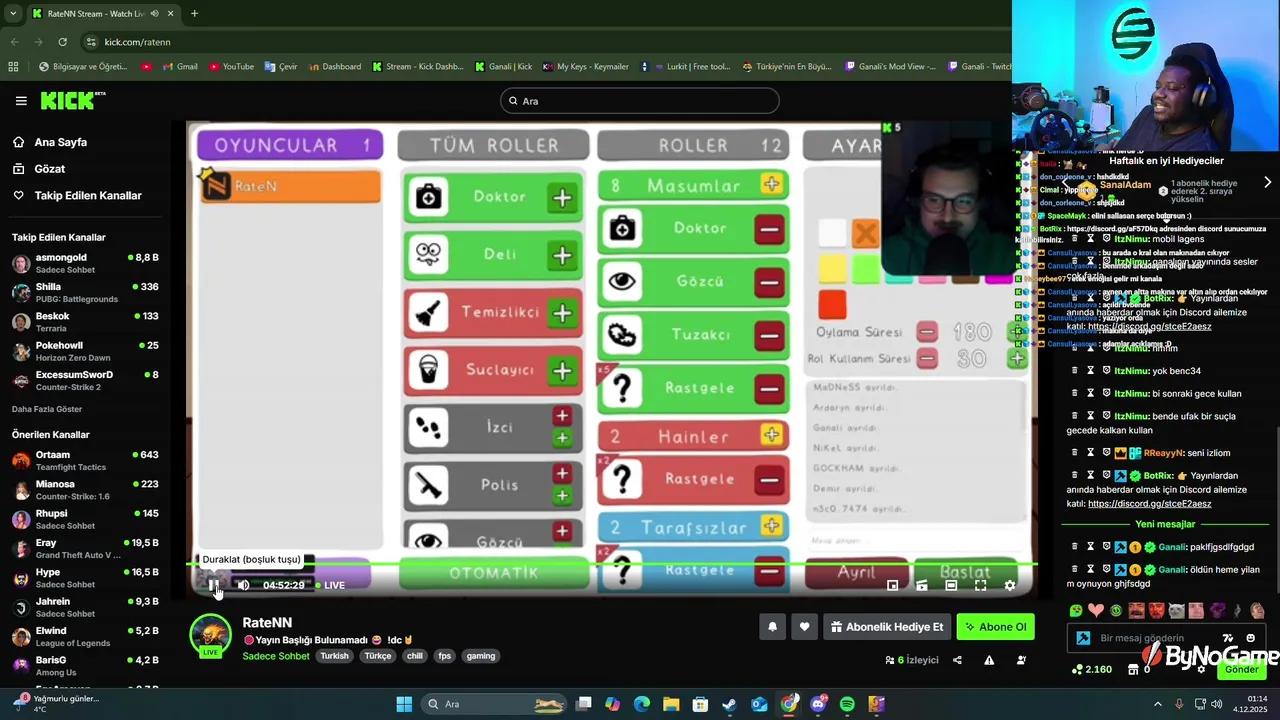Insert the green heart-eyes quick emote
Screen dimensions: 1280x720
[1076, 610]
